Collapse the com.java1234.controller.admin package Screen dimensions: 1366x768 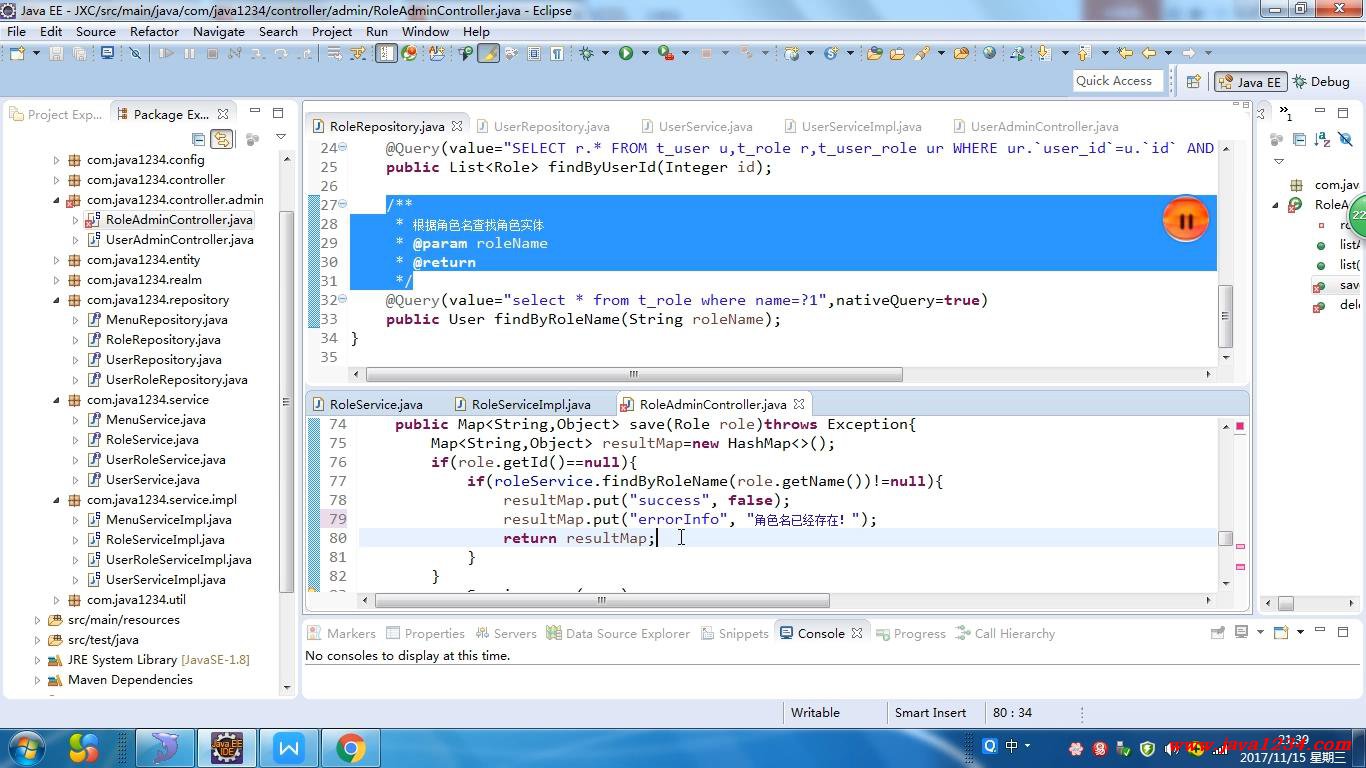coord(56,200)
